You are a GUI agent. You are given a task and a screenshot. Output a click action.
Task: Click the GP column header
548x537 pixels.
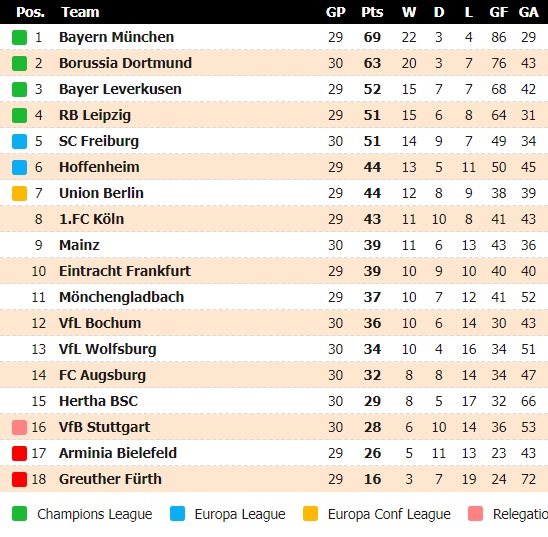pos(336,12)
